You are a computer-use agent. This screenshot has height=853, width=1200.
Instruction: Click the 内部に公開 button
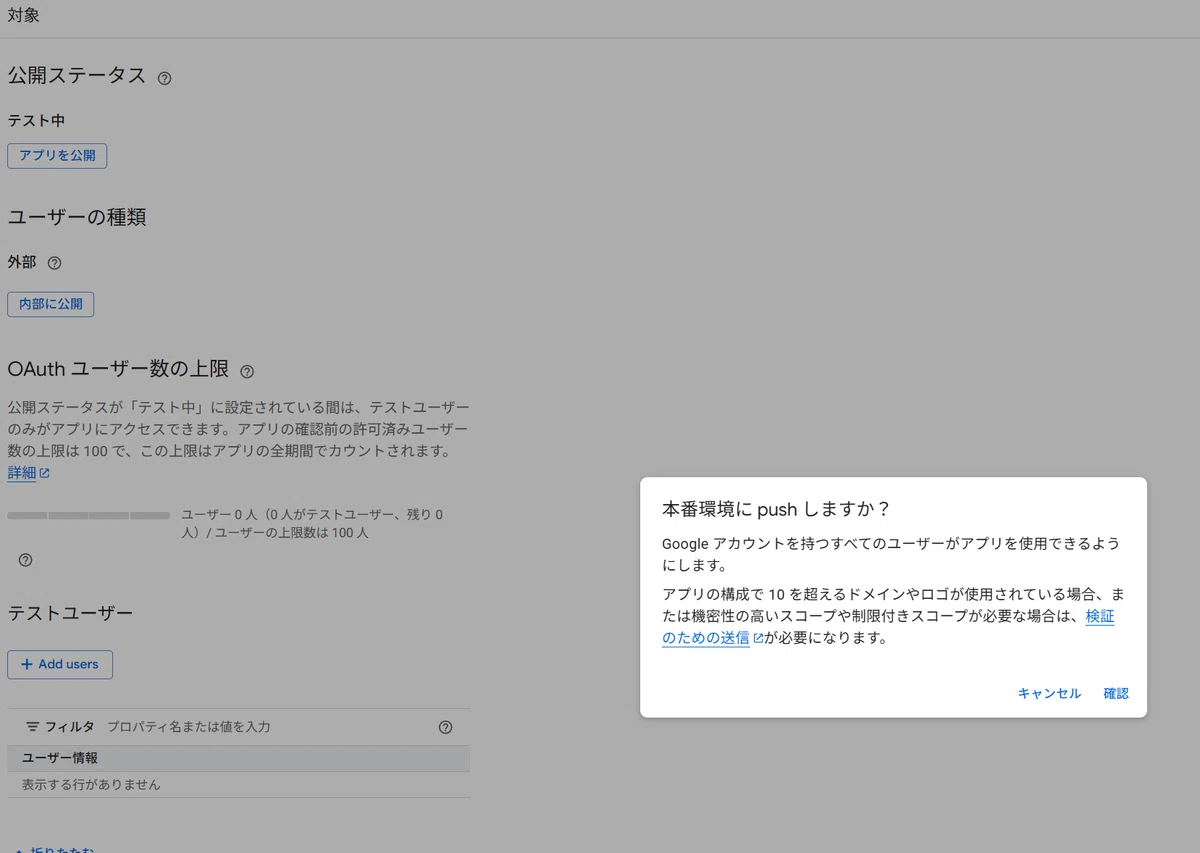(50, 304)
